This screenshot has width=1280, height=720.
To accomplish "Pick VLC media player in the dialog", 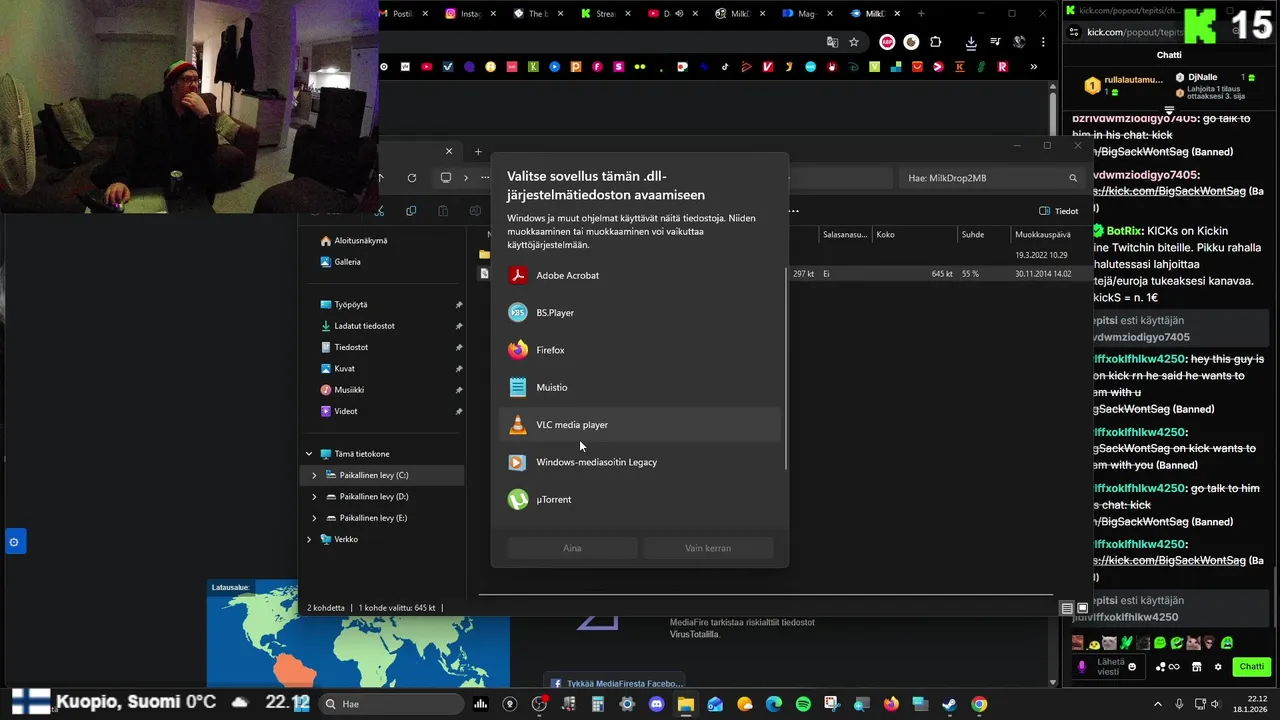I will (x=640, y=425).
